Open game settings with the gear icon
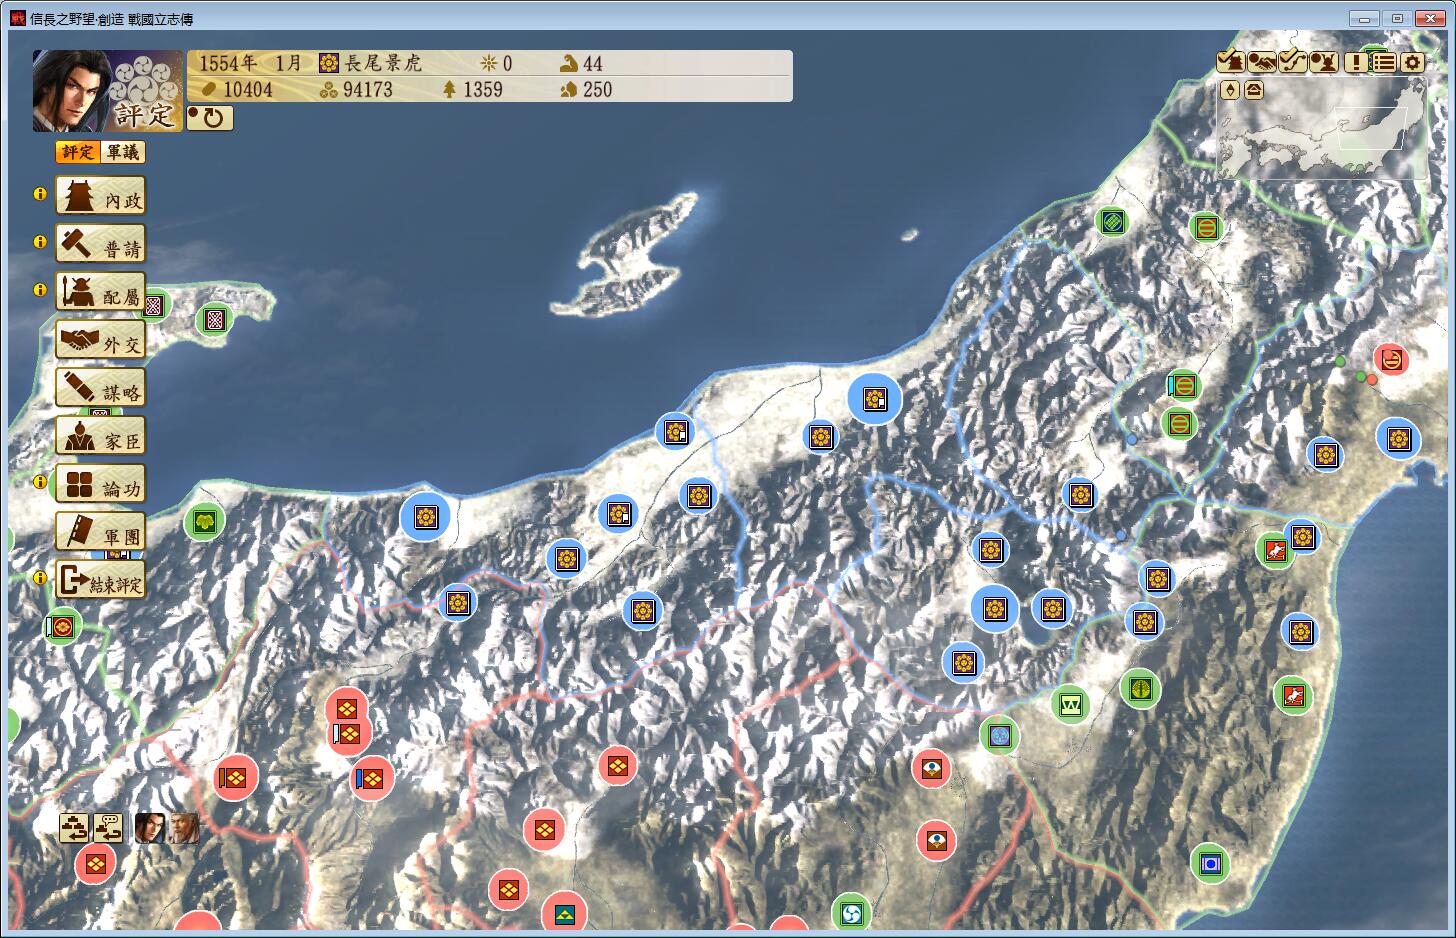This screenshot has height=938, width=1456. pos(1412,62)
